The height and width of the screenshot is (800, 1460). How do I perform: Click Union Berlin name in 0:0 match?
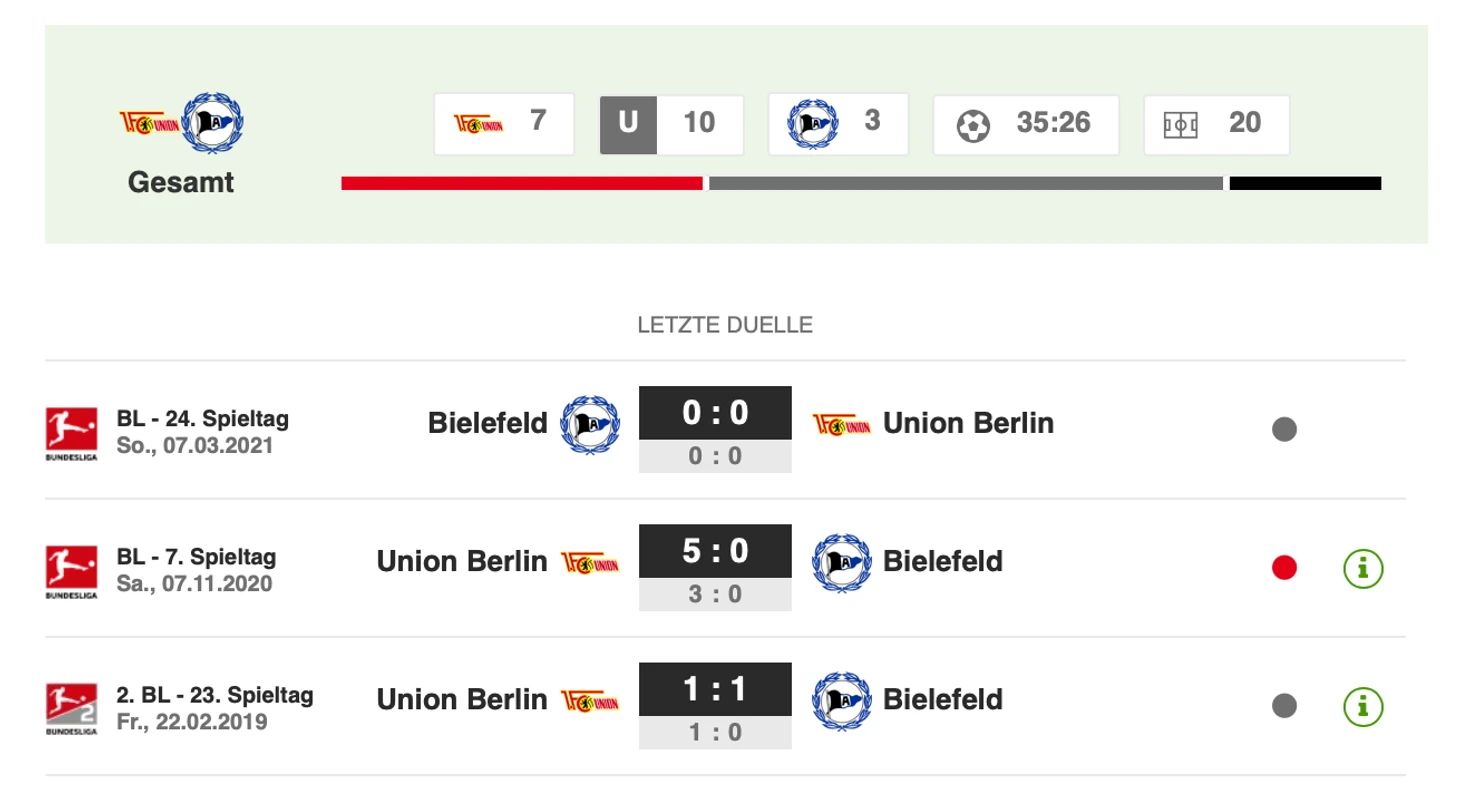[x=968, y=424]
